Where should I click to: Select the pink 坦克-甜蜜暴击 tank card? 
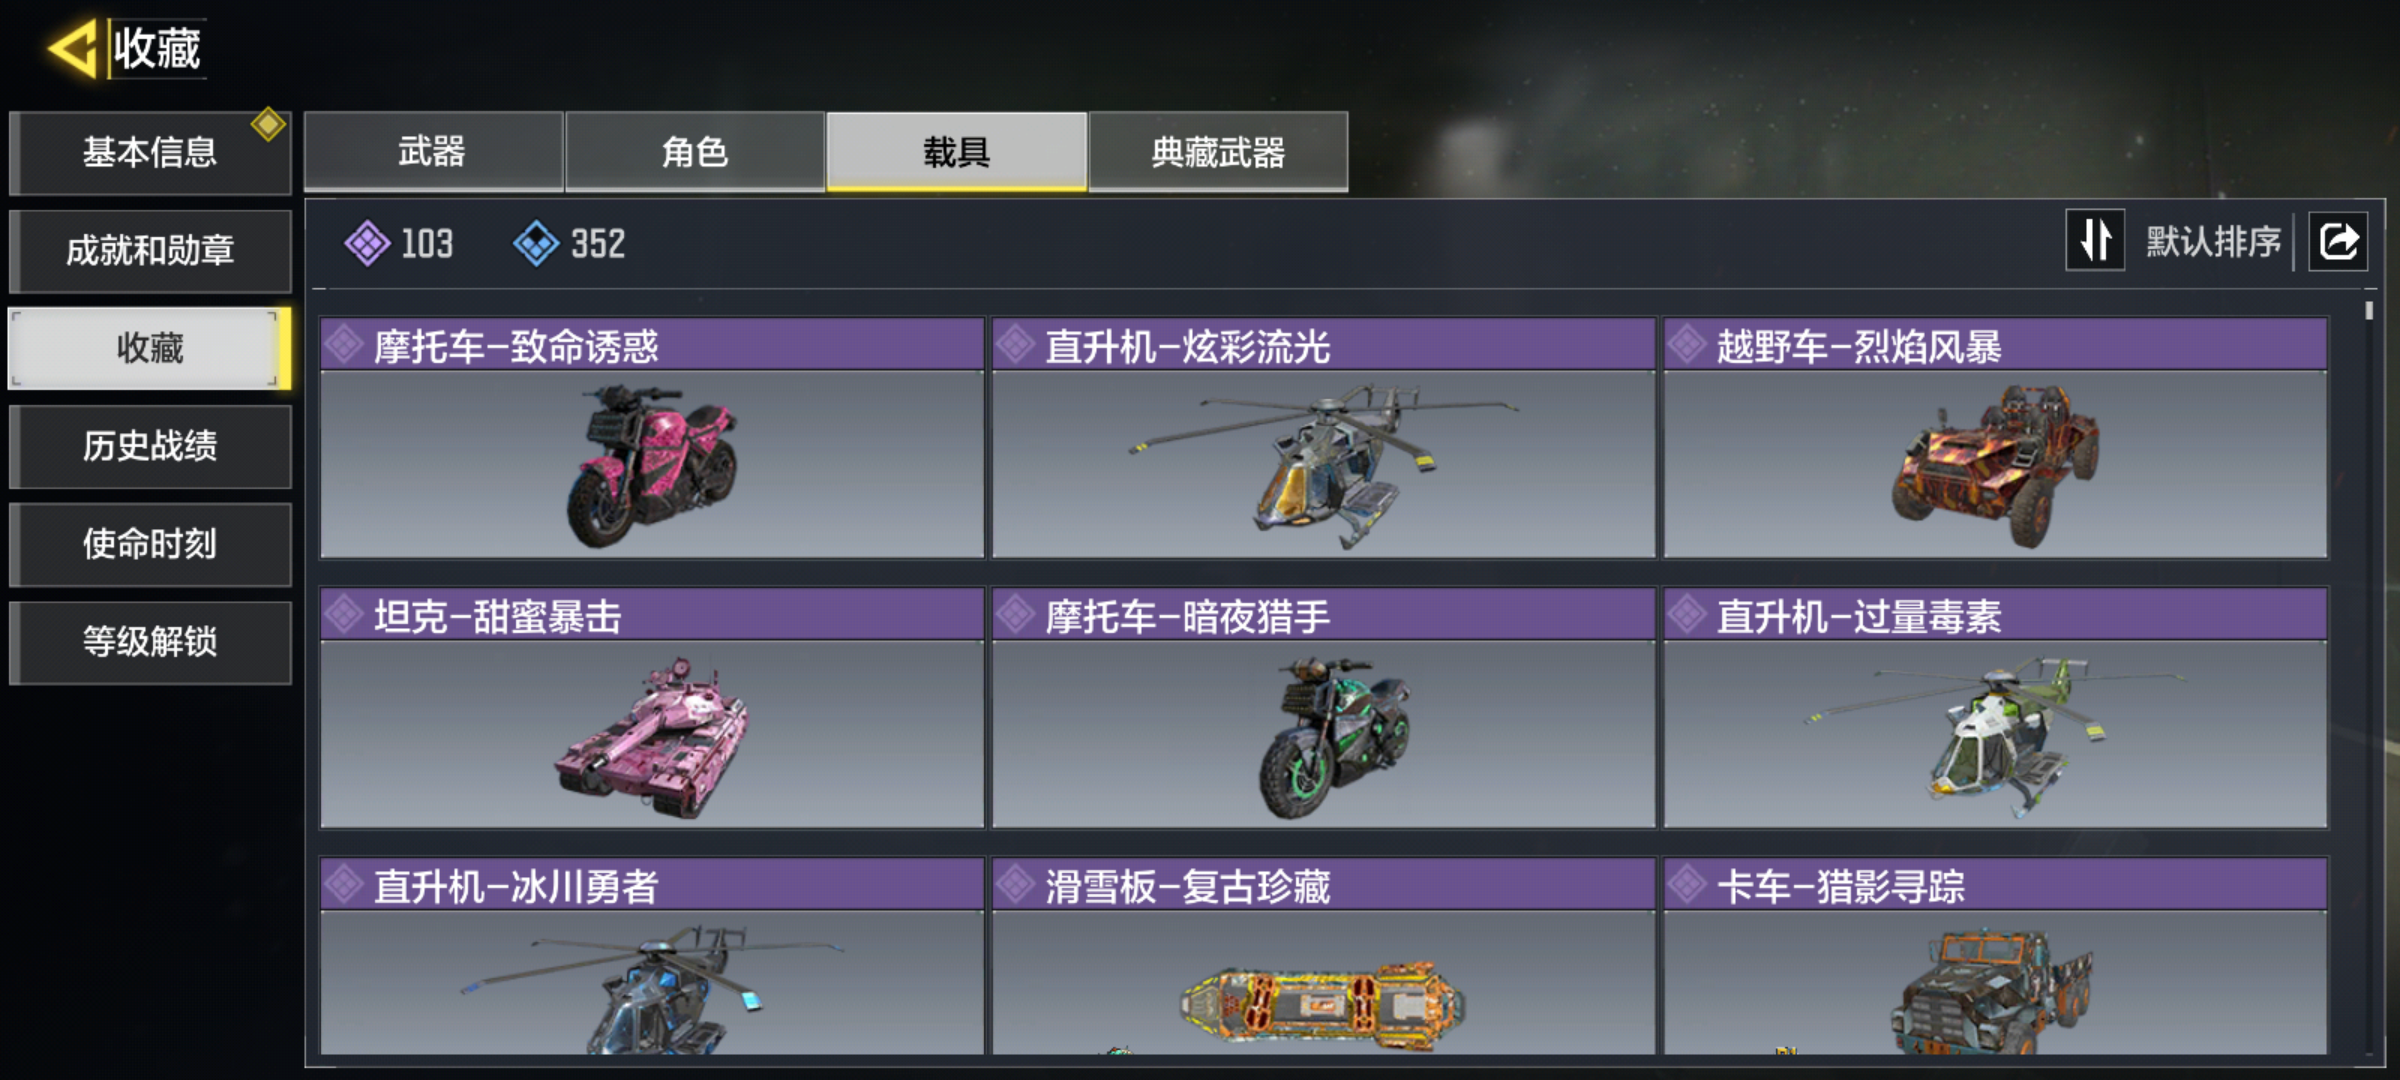[x=652, y=708]
